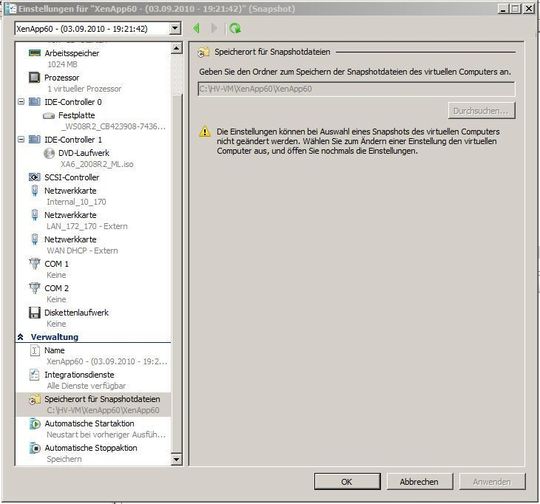Click the Internal_10_170 text
The width and height of the screenshot is (540, 504).
click(76, 202)
